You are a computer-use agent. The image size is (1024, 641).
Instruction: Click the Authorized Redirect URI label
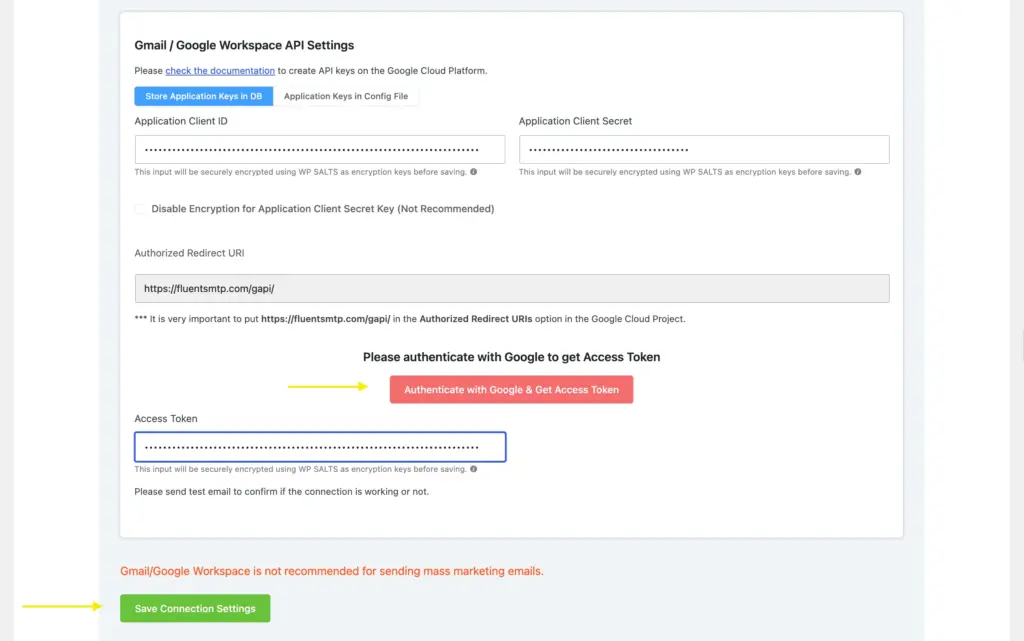pyautogui.click(x=189, y=253)
